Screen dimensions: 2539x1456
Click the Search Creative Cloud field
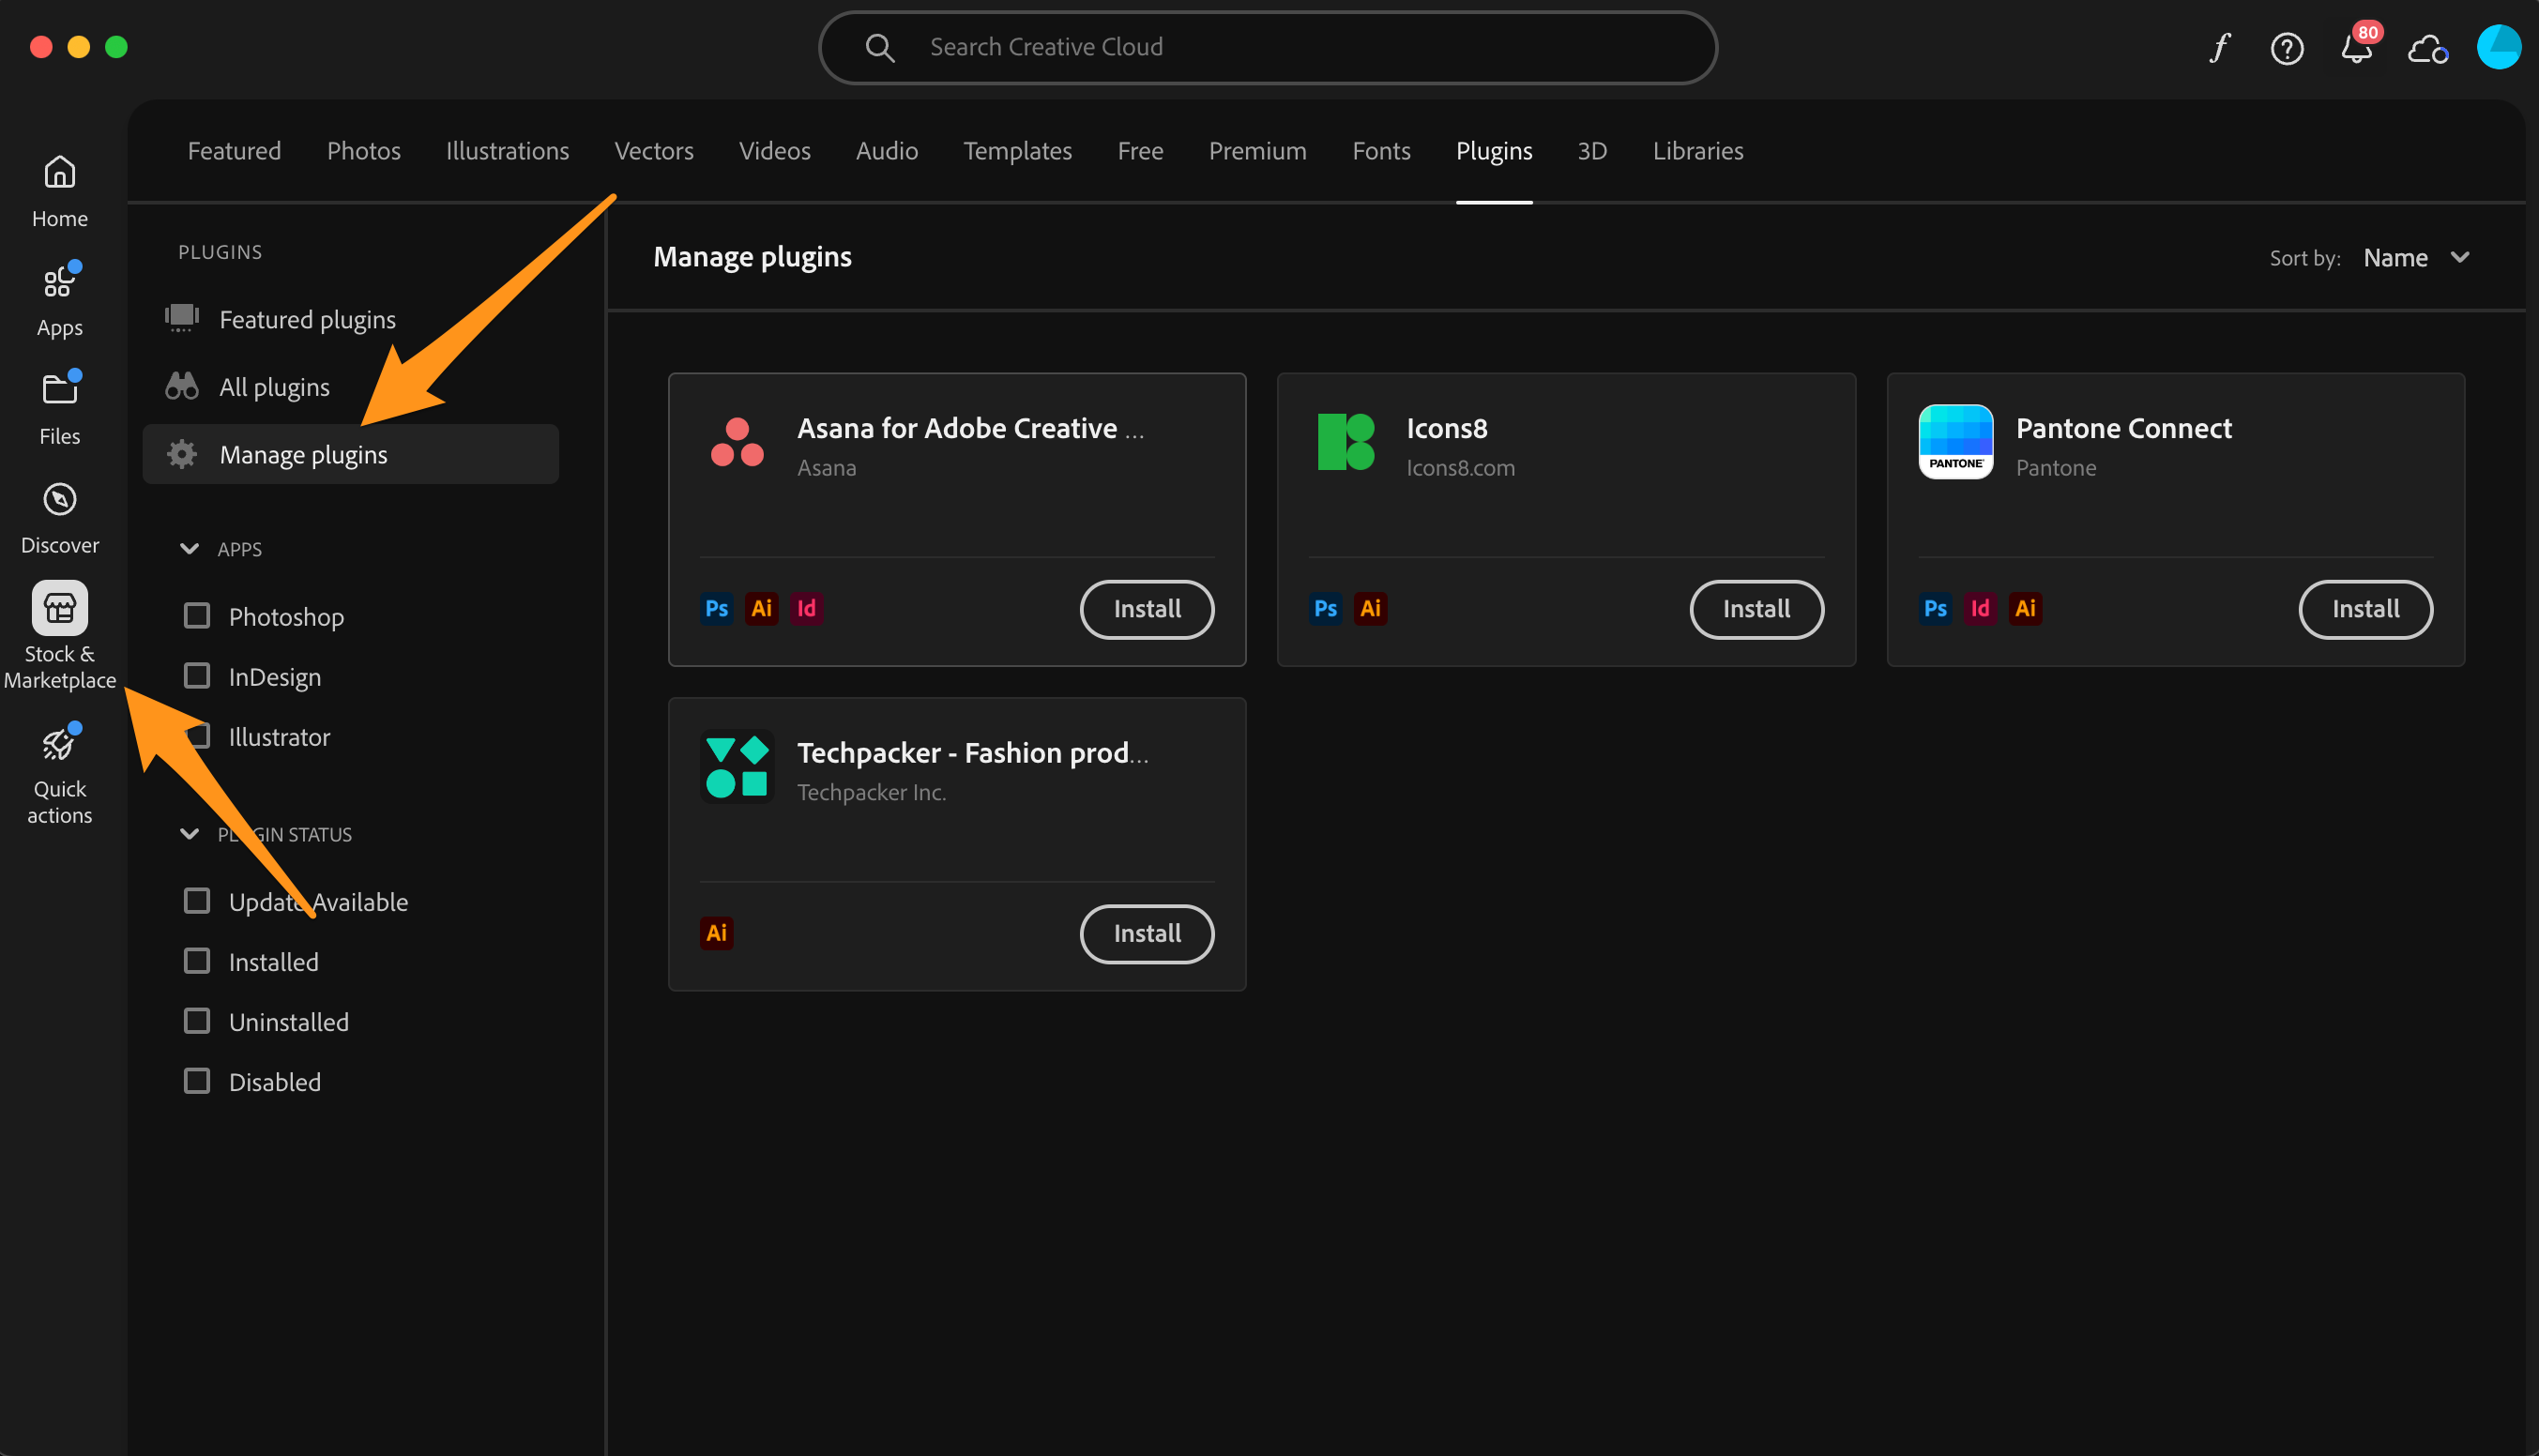click(1267, 47)
